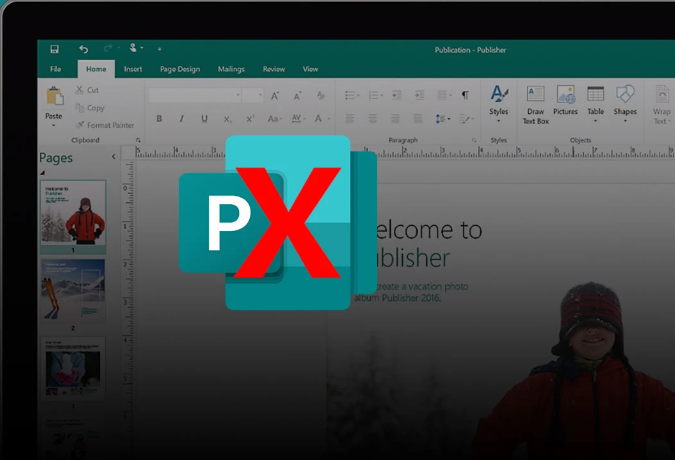Open the Change Case dropdown

tap(275, 119)
